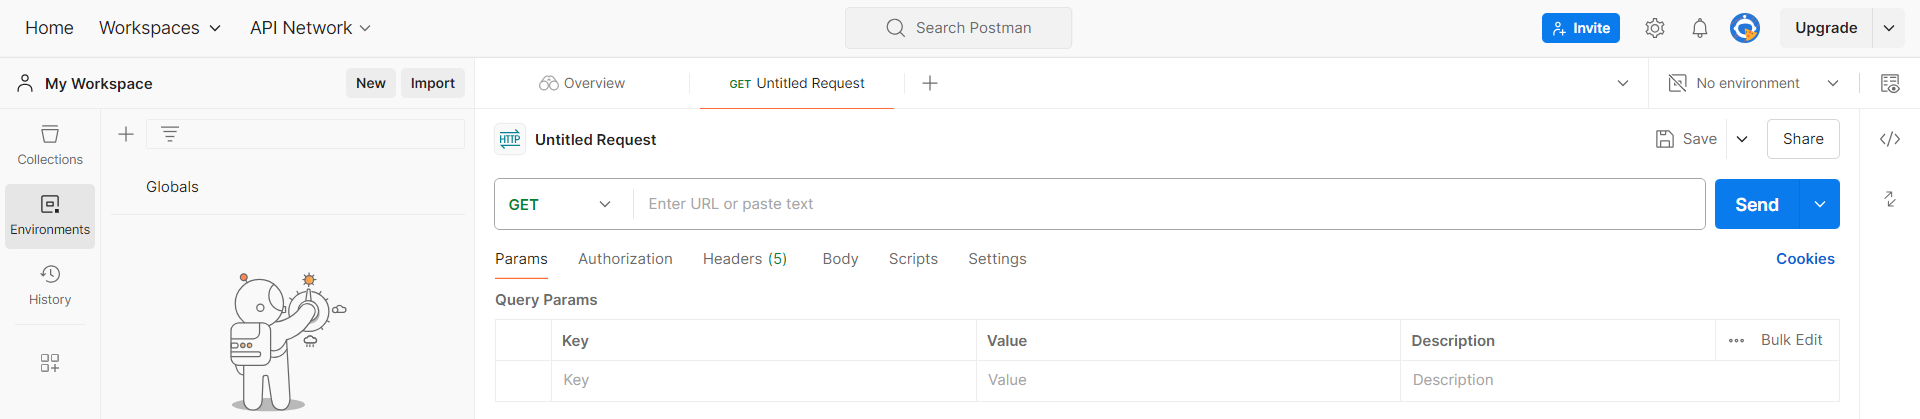1920x419 pixels.
Task: Click the user avatar icon
Action: (1745, 28)
